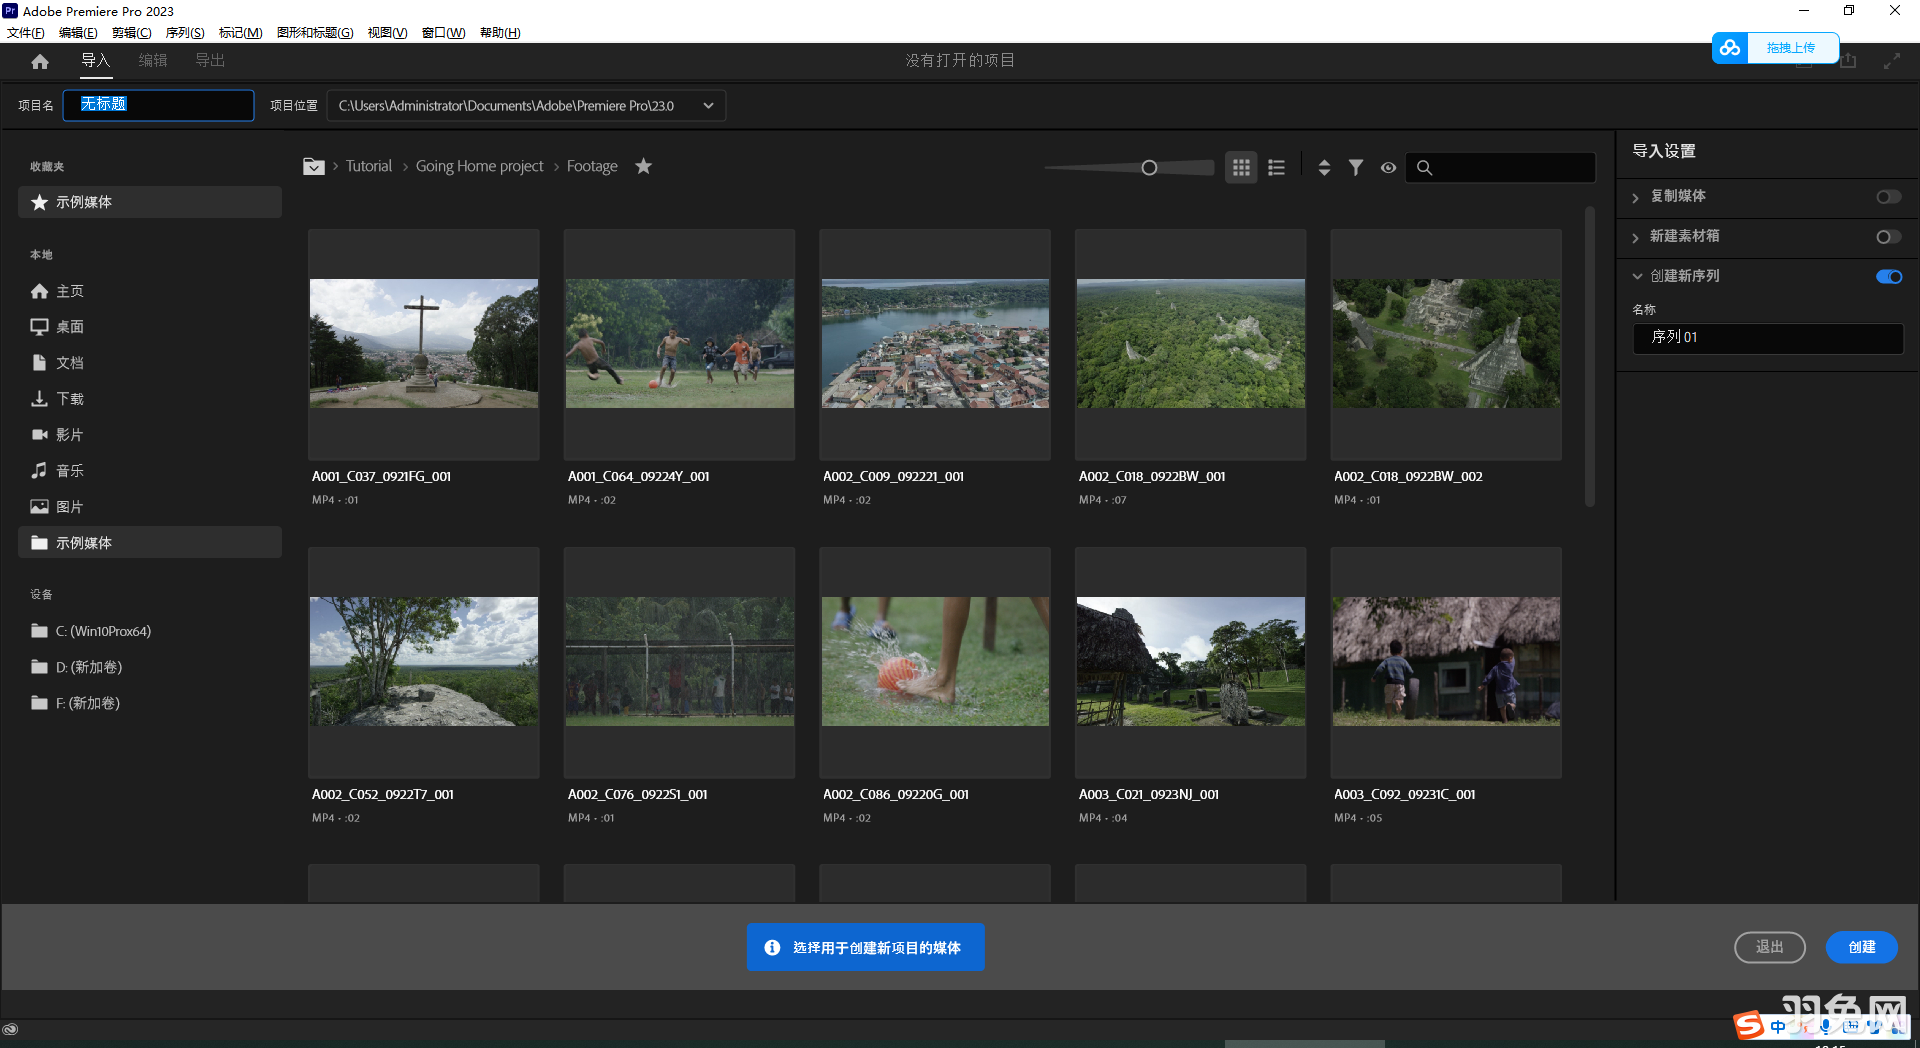The image size is (1920, 1048).
Task: Disable 创建新序列 (Create New Sequence) toggle
Action: tap(1888, 276)
